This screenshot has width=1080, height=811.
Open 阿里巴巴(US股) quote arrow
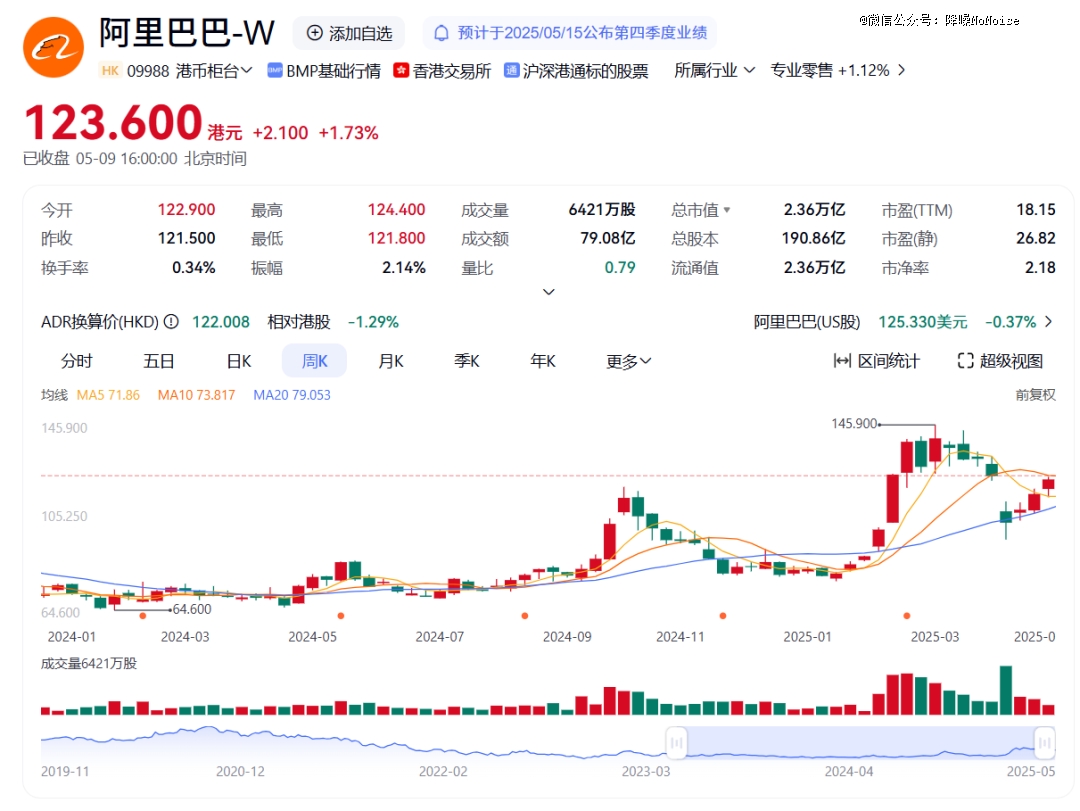pyautogui.click(x=1048, y=322)
